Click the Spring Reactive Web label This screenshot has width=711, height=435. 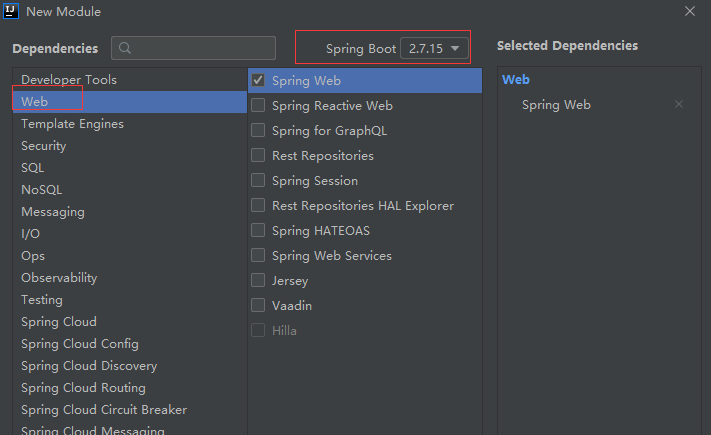coord(332,106)
